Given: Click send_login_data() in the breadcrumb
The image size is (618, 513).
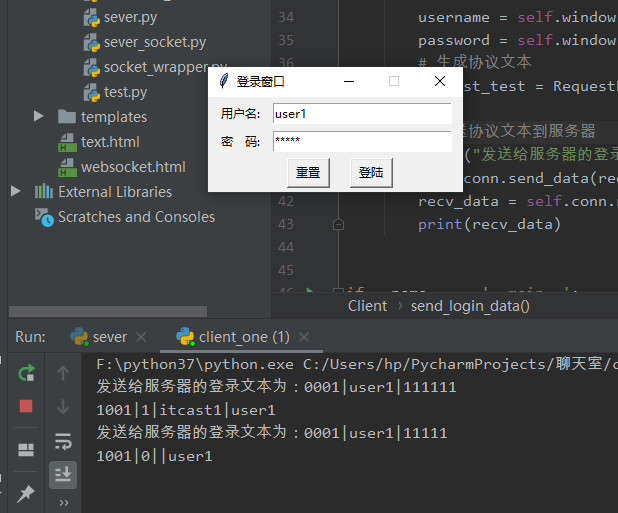Looking at the screenshot, I should [x=470, y=306].
